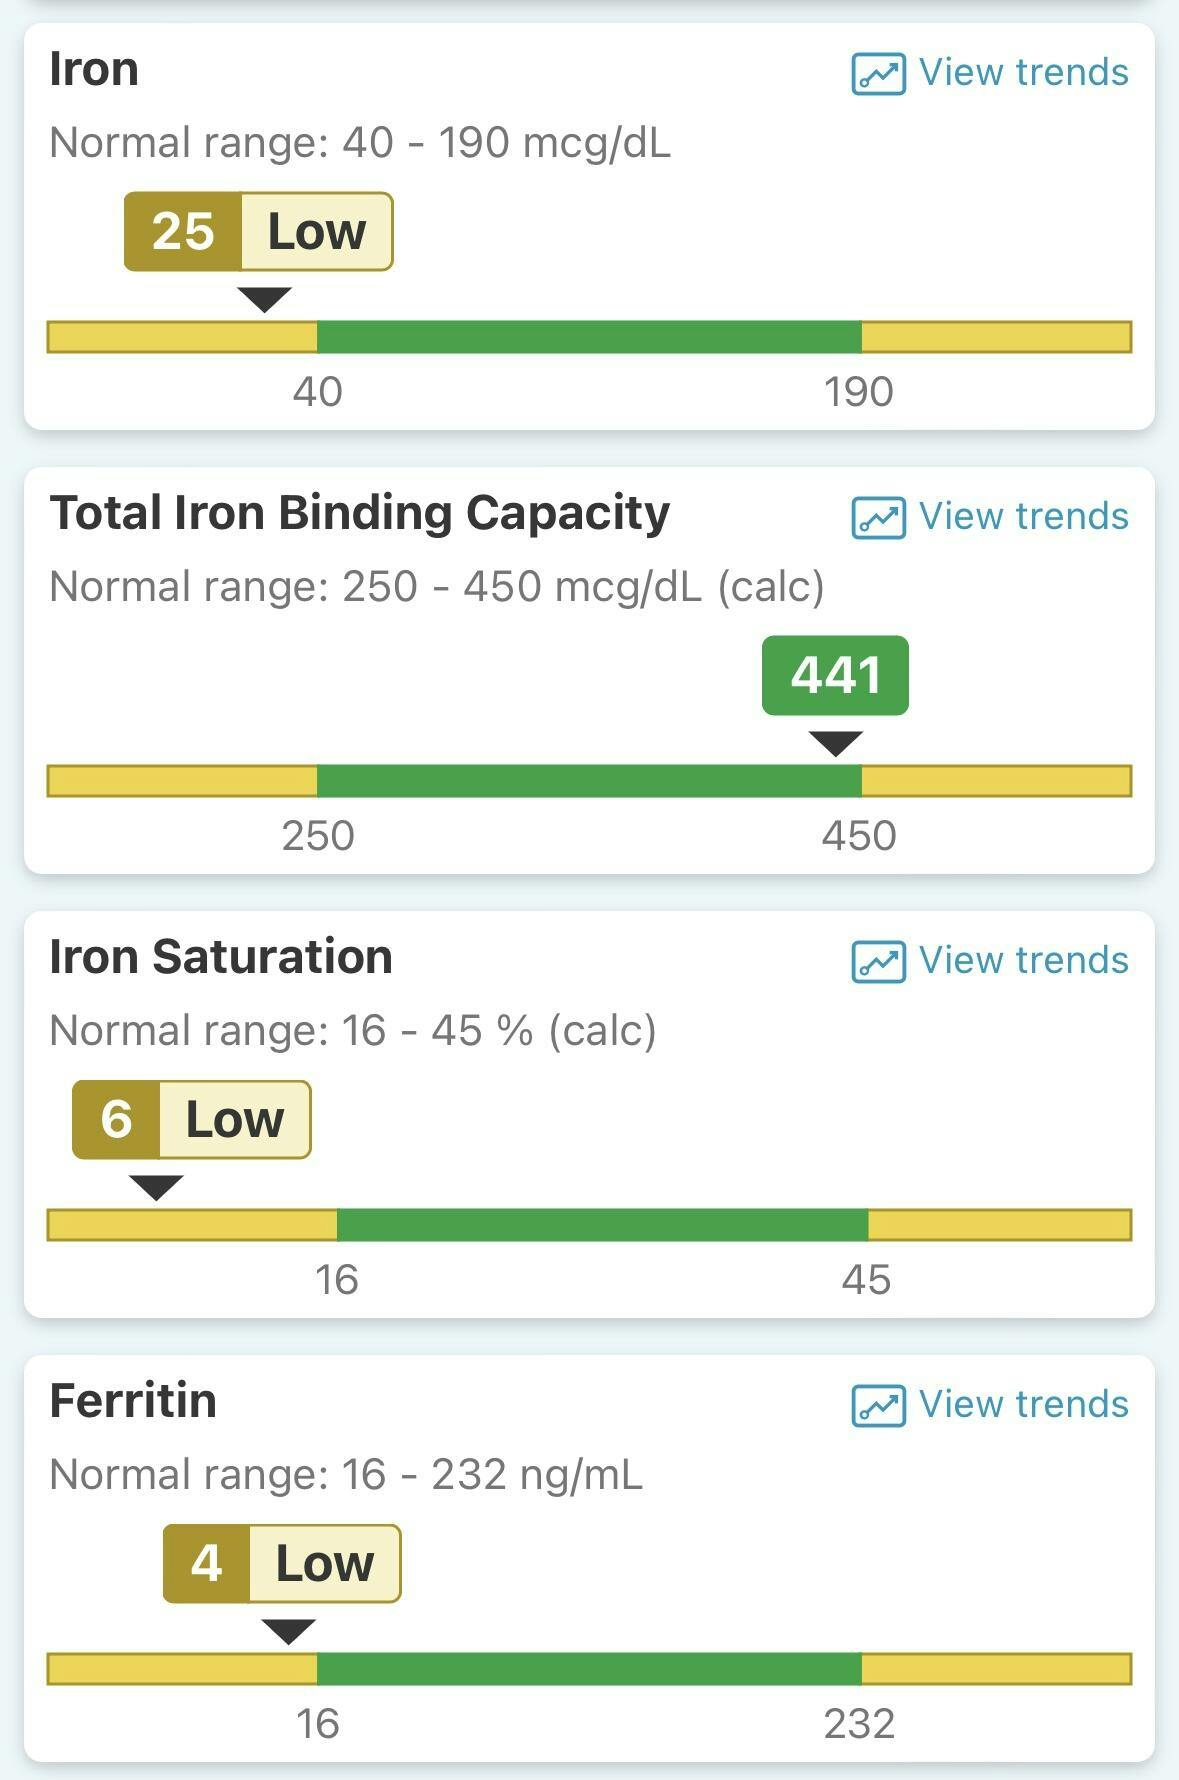1179x1780 pixels.
Task: Click the Iron range bar's green normal zone
Action: pyautogui.click(x=589, y=337)
